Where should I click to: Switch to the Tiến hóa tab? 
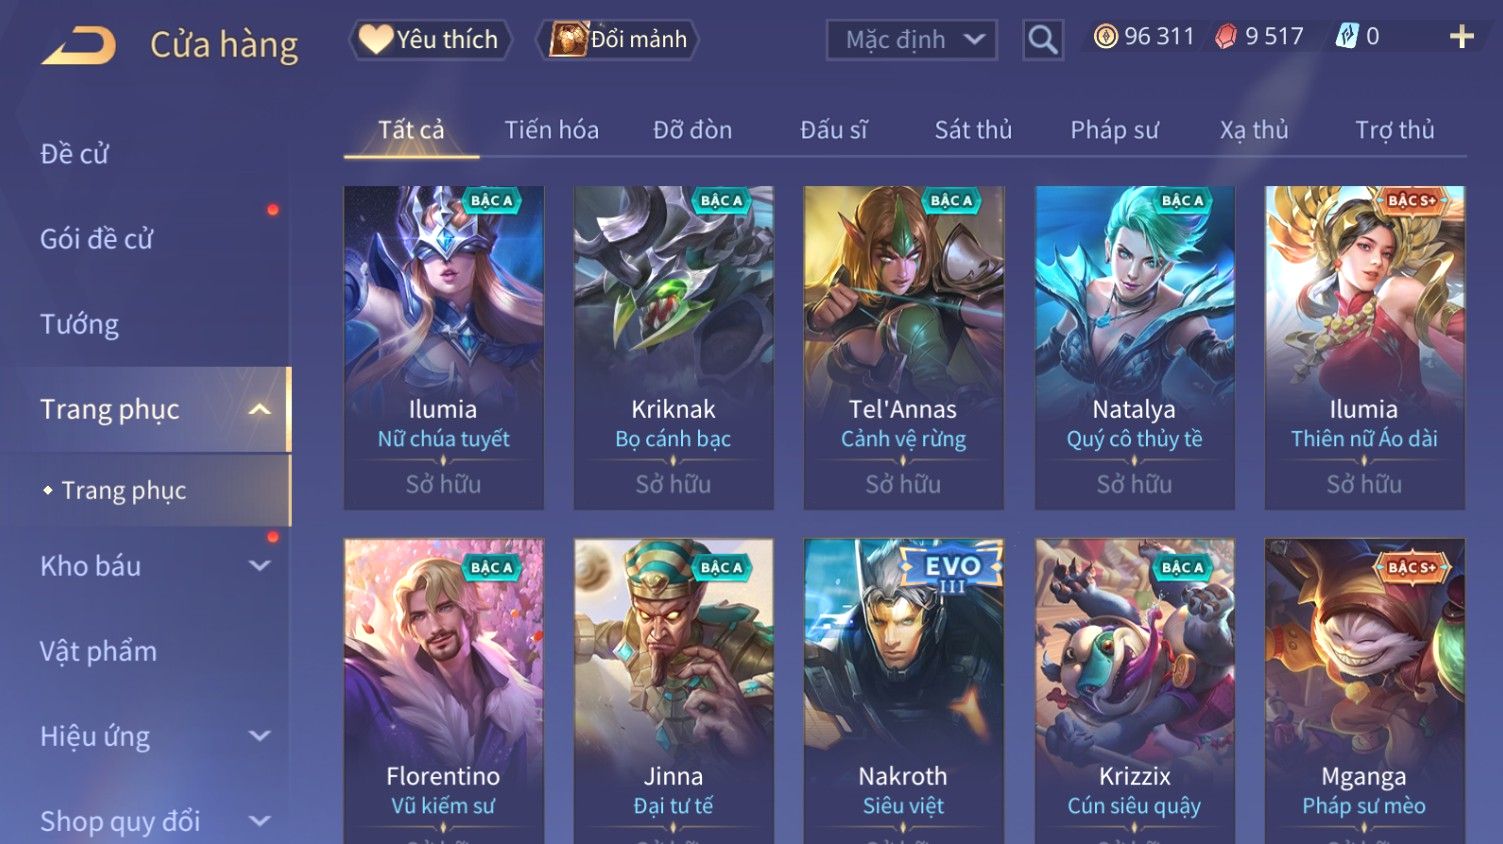tap(551, 130)
